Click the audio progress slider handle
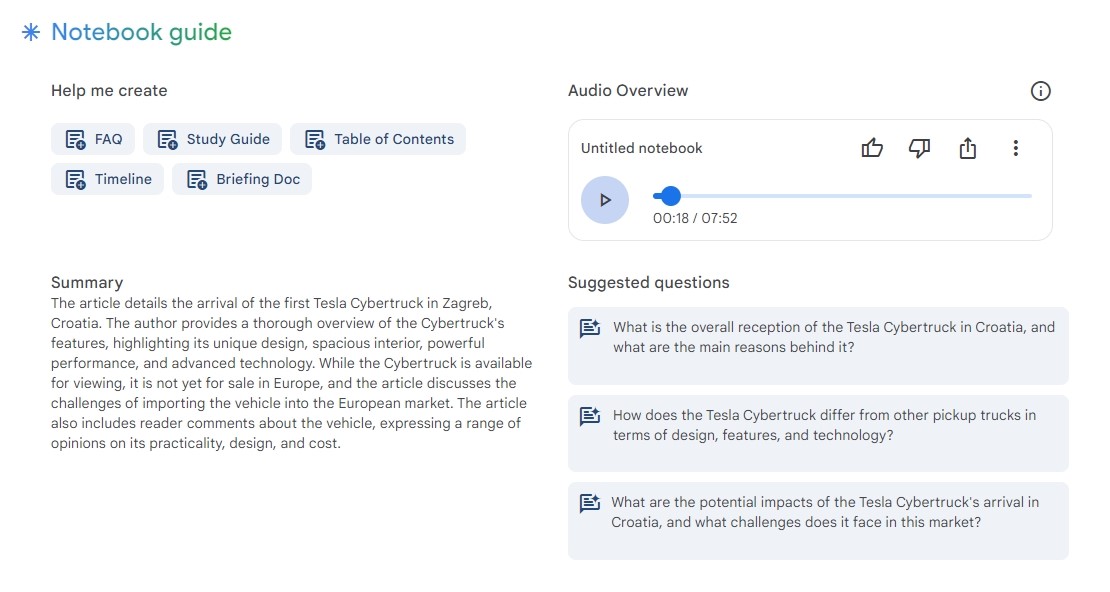 point(670,195)
